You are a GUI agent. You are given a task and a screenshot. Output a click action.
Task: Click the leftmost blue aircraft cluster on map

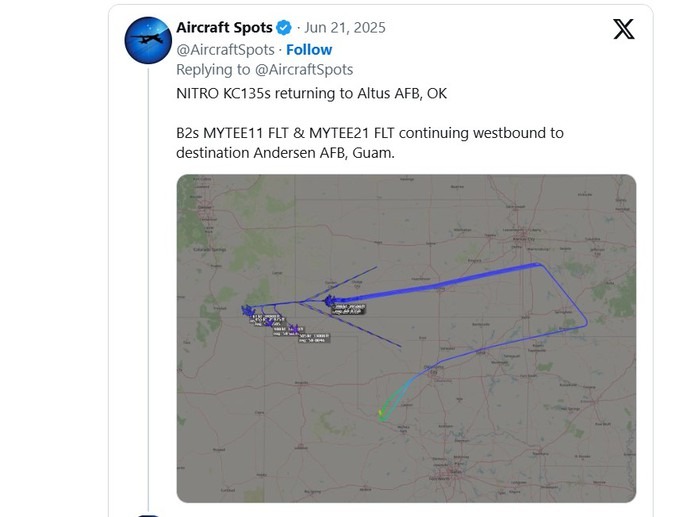(247, 310)
